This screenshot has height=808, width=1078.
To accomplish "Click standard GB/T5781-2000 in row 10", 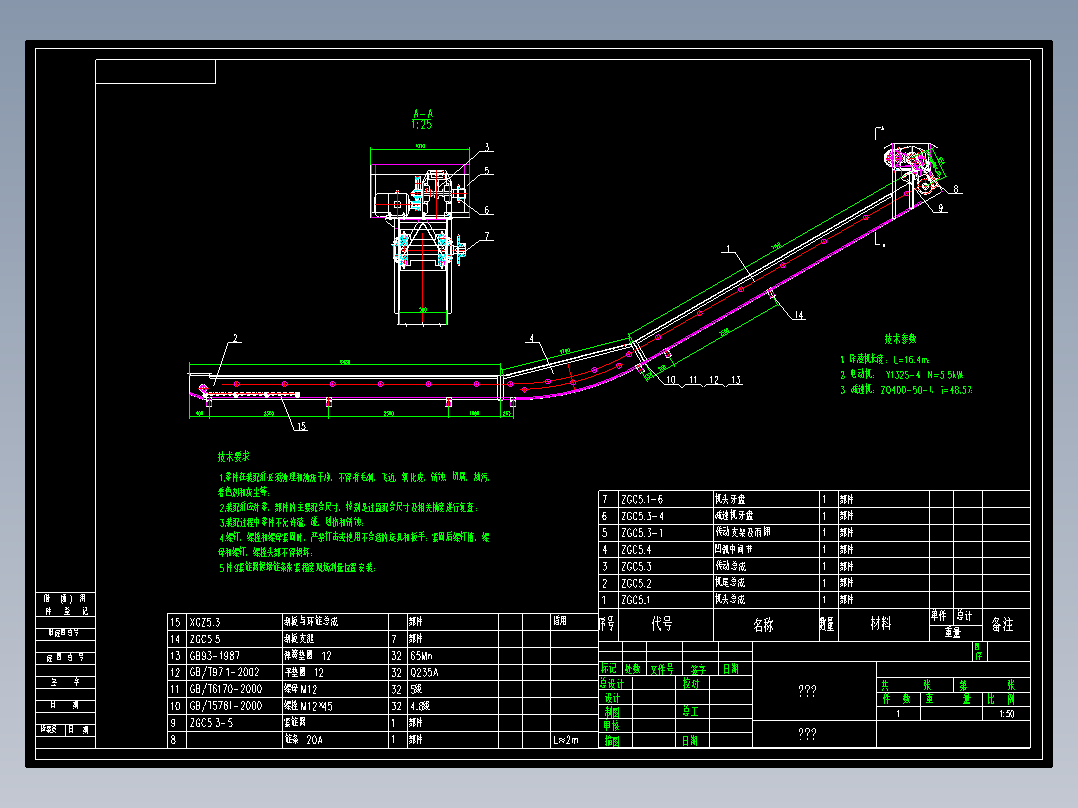I will point(226,706).
